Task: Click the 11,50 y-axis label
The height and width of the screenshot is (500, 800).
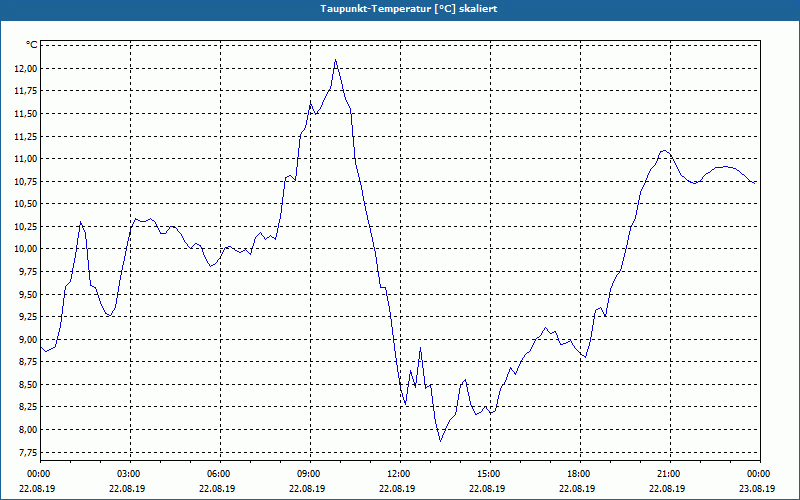Action: 26,113
